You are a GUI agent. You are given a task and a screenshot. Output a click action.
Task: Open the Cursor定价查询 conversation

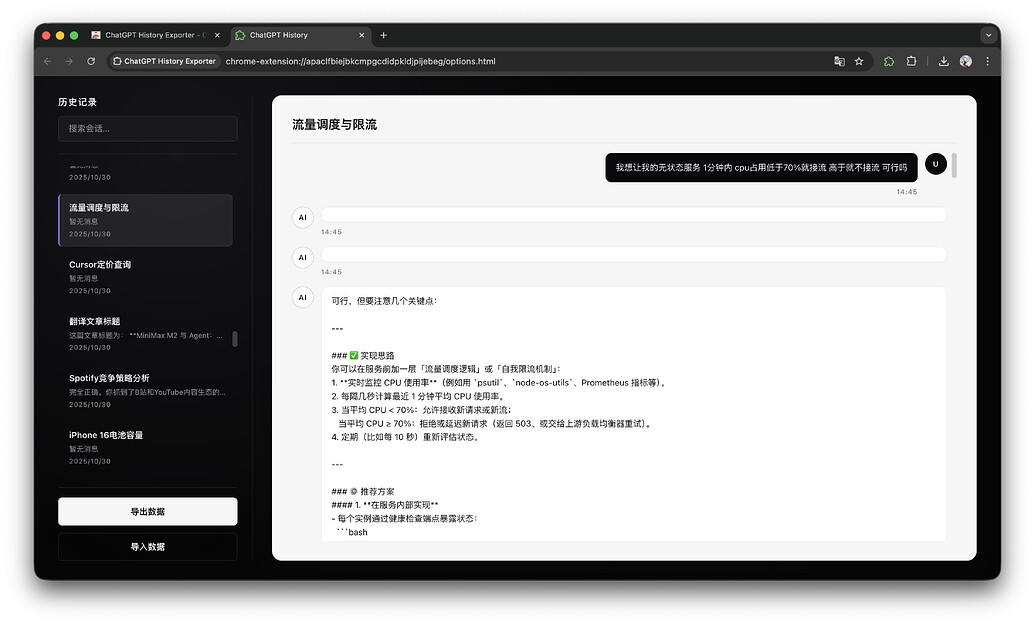[145, 277]
